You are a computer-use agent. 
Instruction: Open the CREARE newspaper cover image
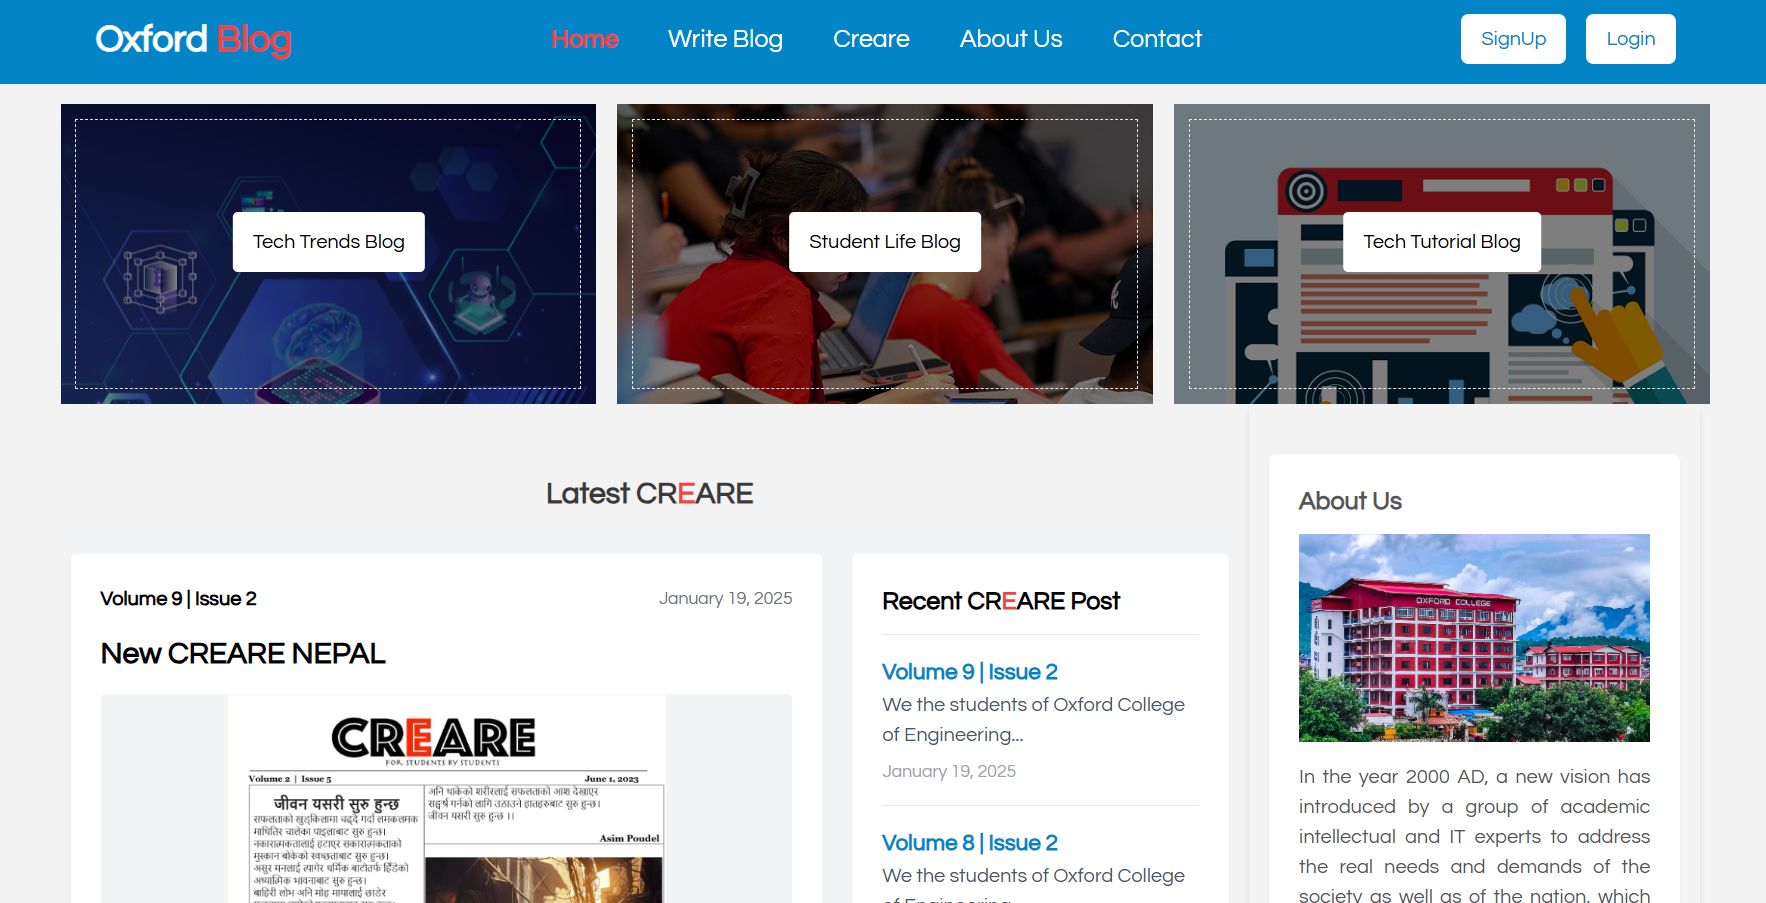point(446,800)
